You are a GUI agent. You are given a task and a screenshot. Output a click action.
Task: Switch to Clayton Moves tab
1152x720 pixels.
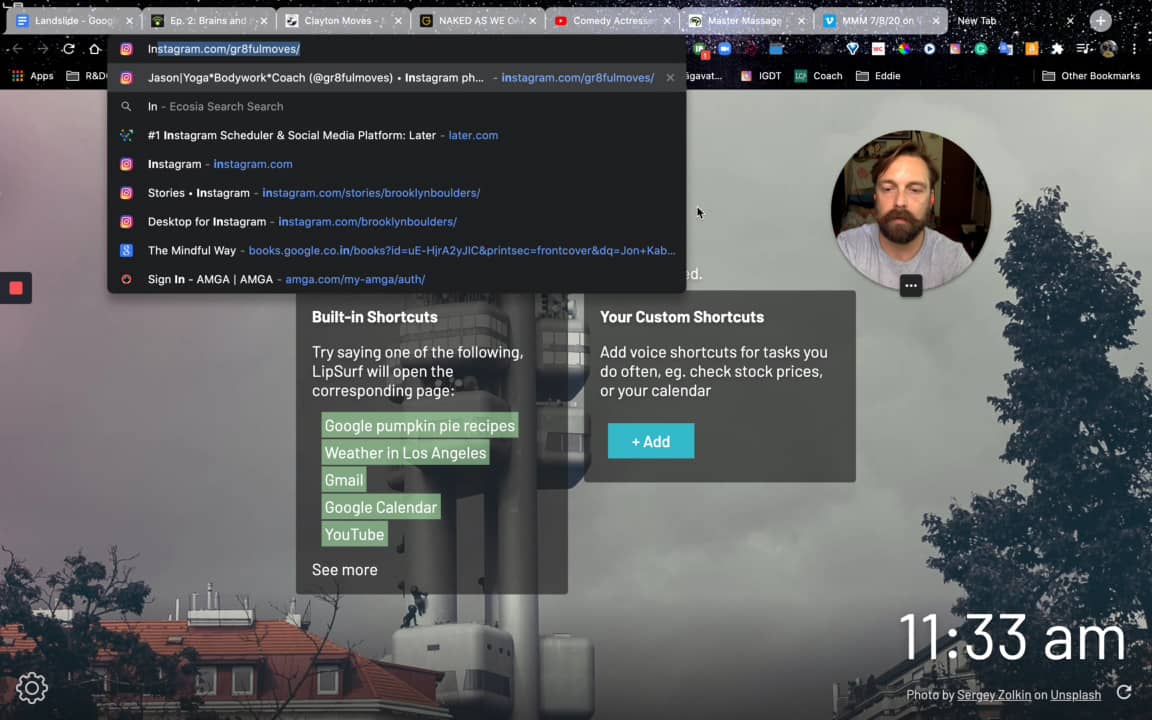pos(342,21)
